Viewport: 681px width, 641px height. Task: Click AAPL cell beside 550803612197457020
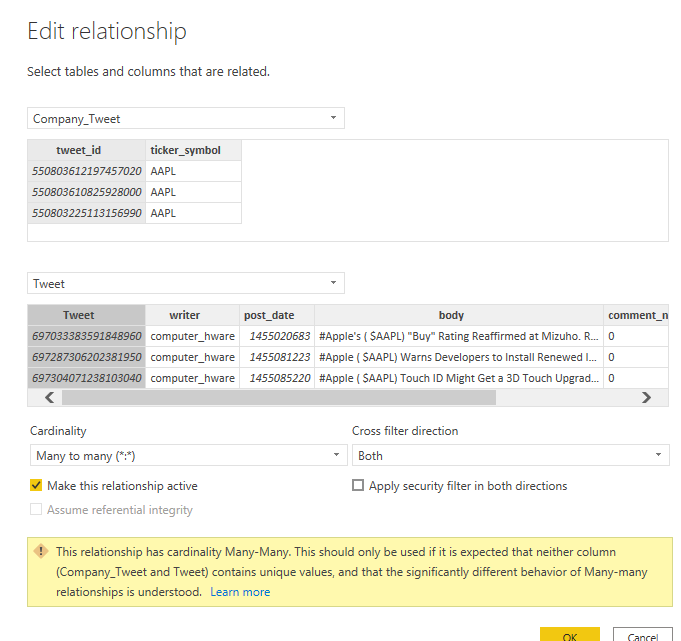[x=194, y=171]
